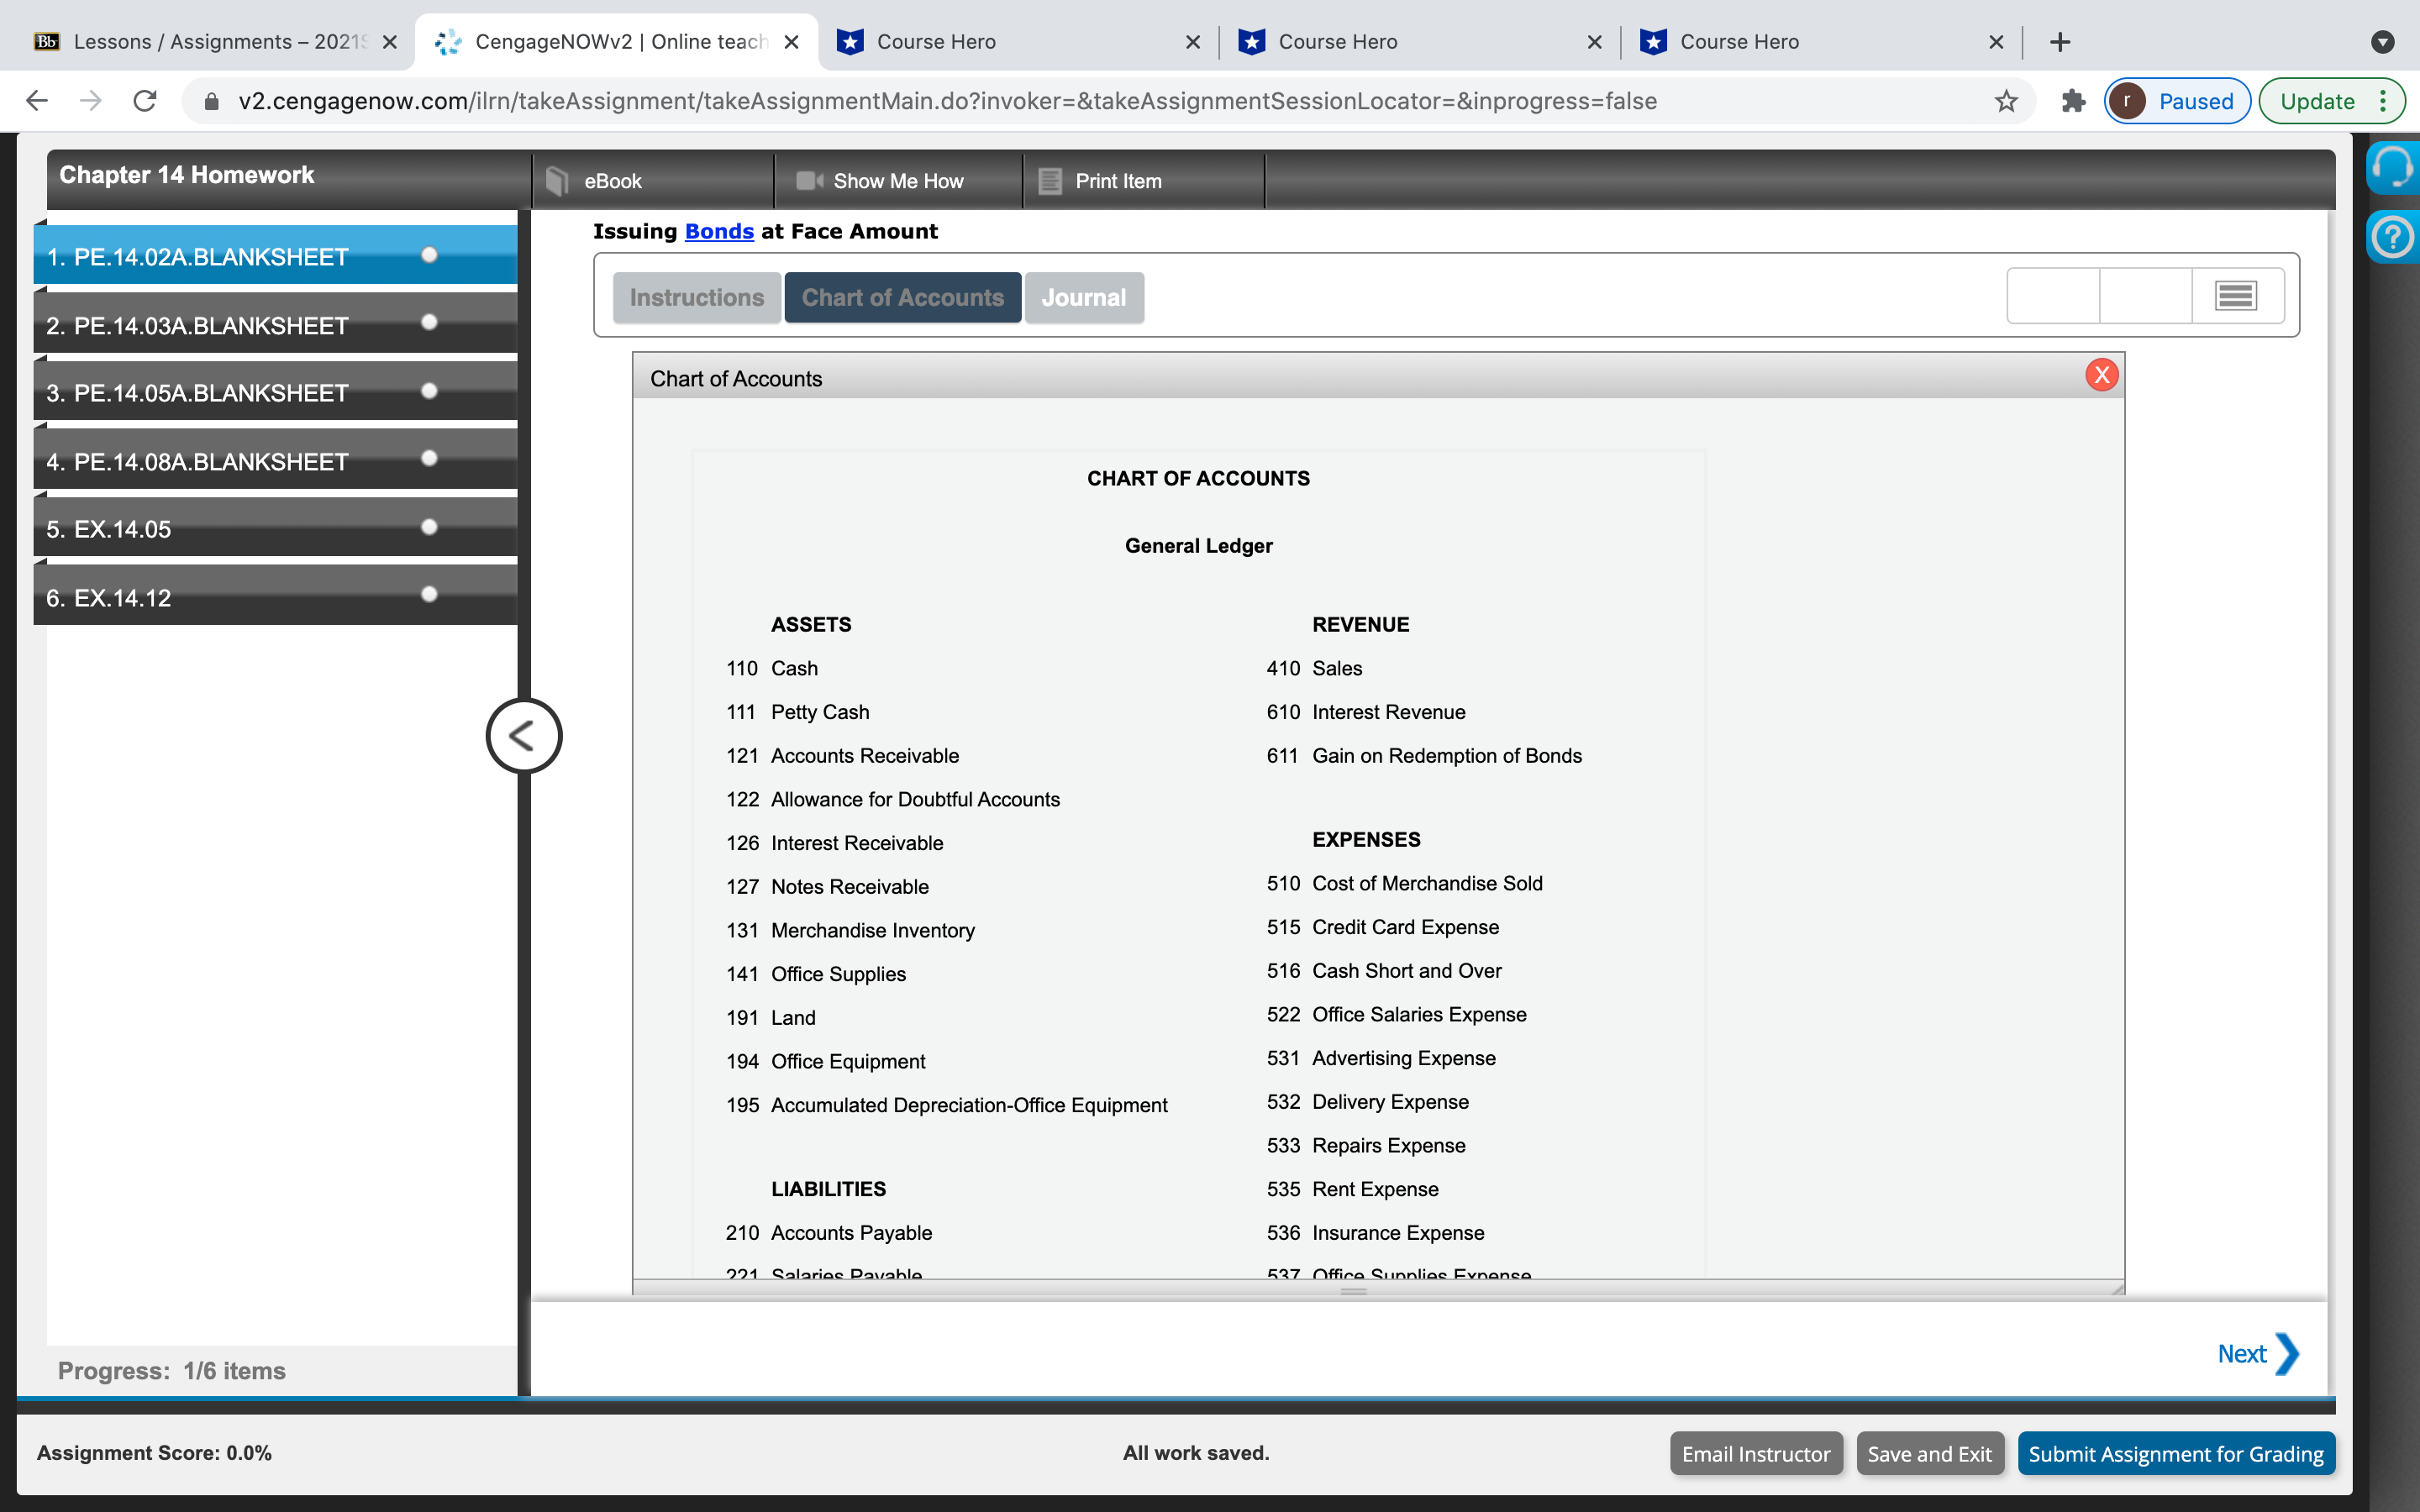The image size is (2420, 1512).
Task: Open the help question mark icon
Action: coord(2392,238)
